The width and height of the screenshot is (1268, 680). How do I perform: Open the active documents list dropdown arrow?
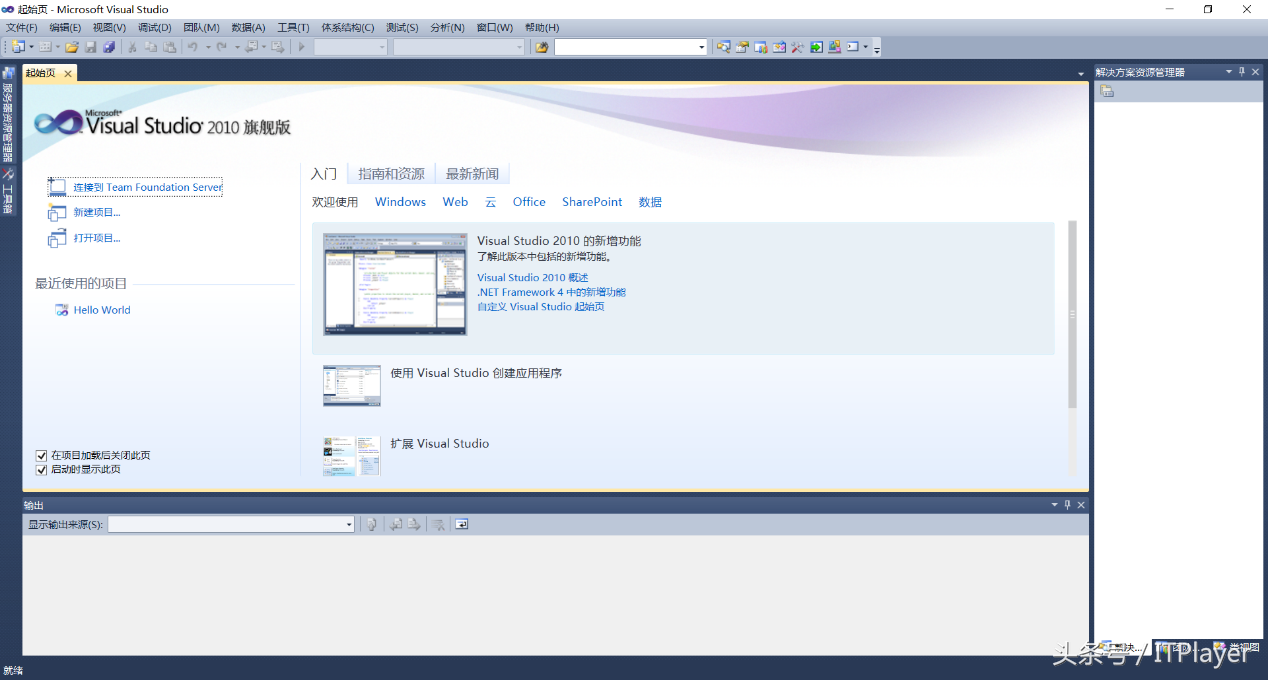pyautogui.click(x=1081, y=74)
